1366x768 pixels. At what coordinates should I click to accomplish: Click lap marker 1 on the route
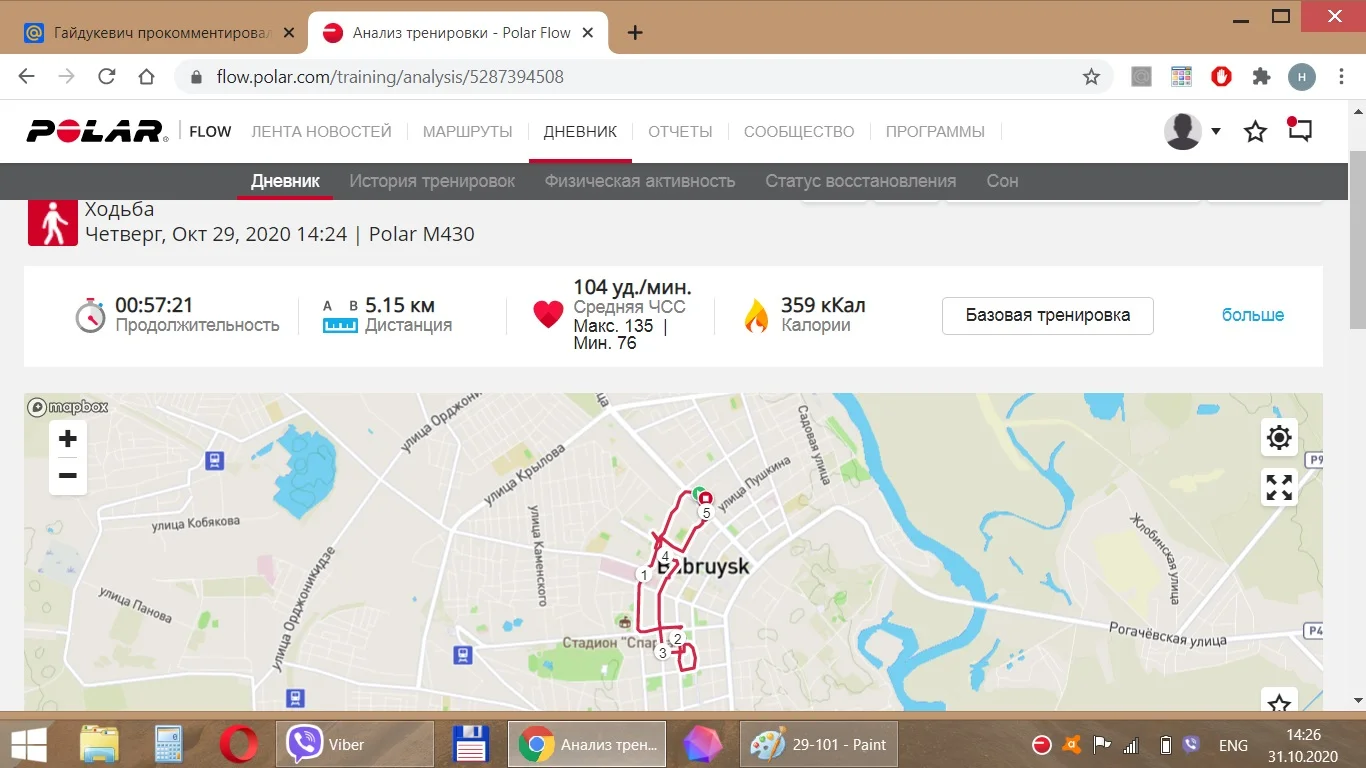[643, 575]
